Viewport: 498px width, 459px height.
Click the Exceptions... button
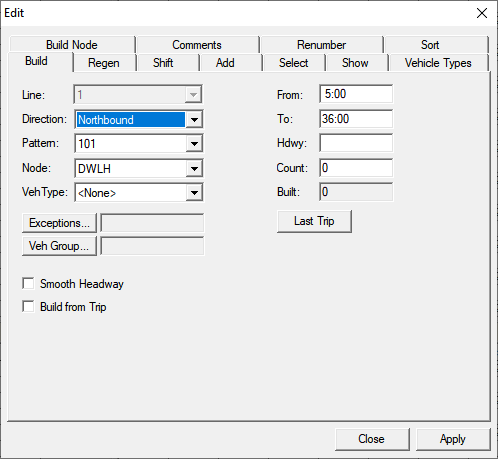pos(59,223)
